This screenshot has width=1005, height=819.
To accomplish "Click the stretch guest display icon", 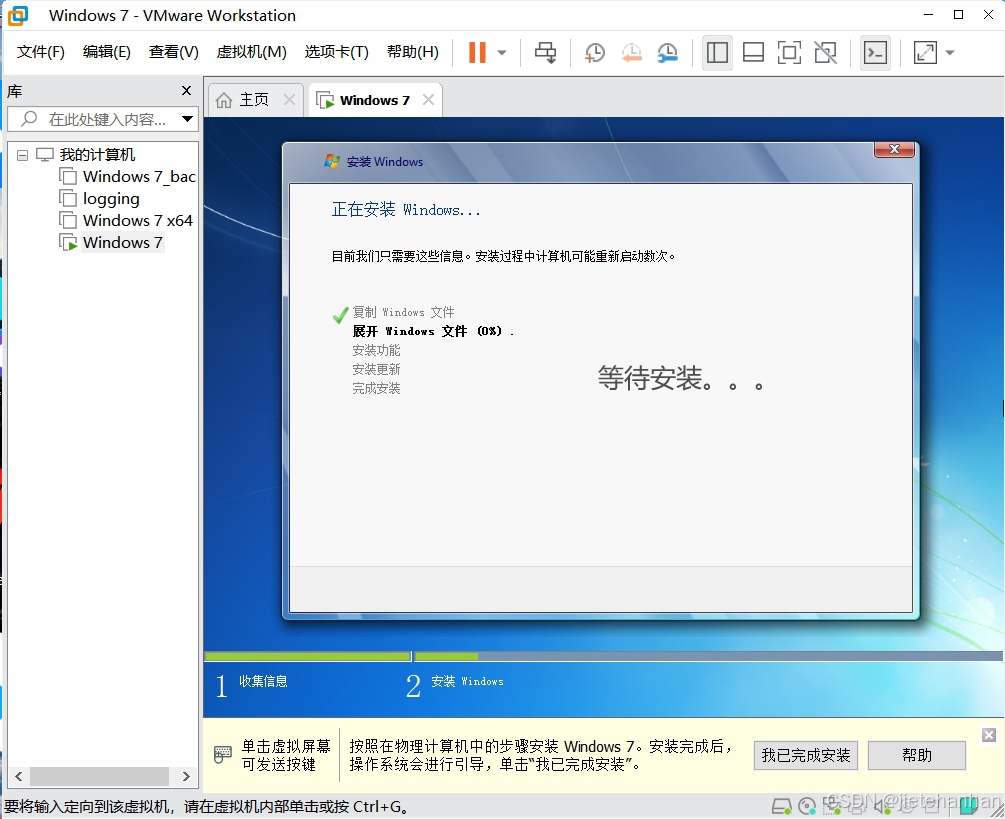I will (x=926, y=53).
